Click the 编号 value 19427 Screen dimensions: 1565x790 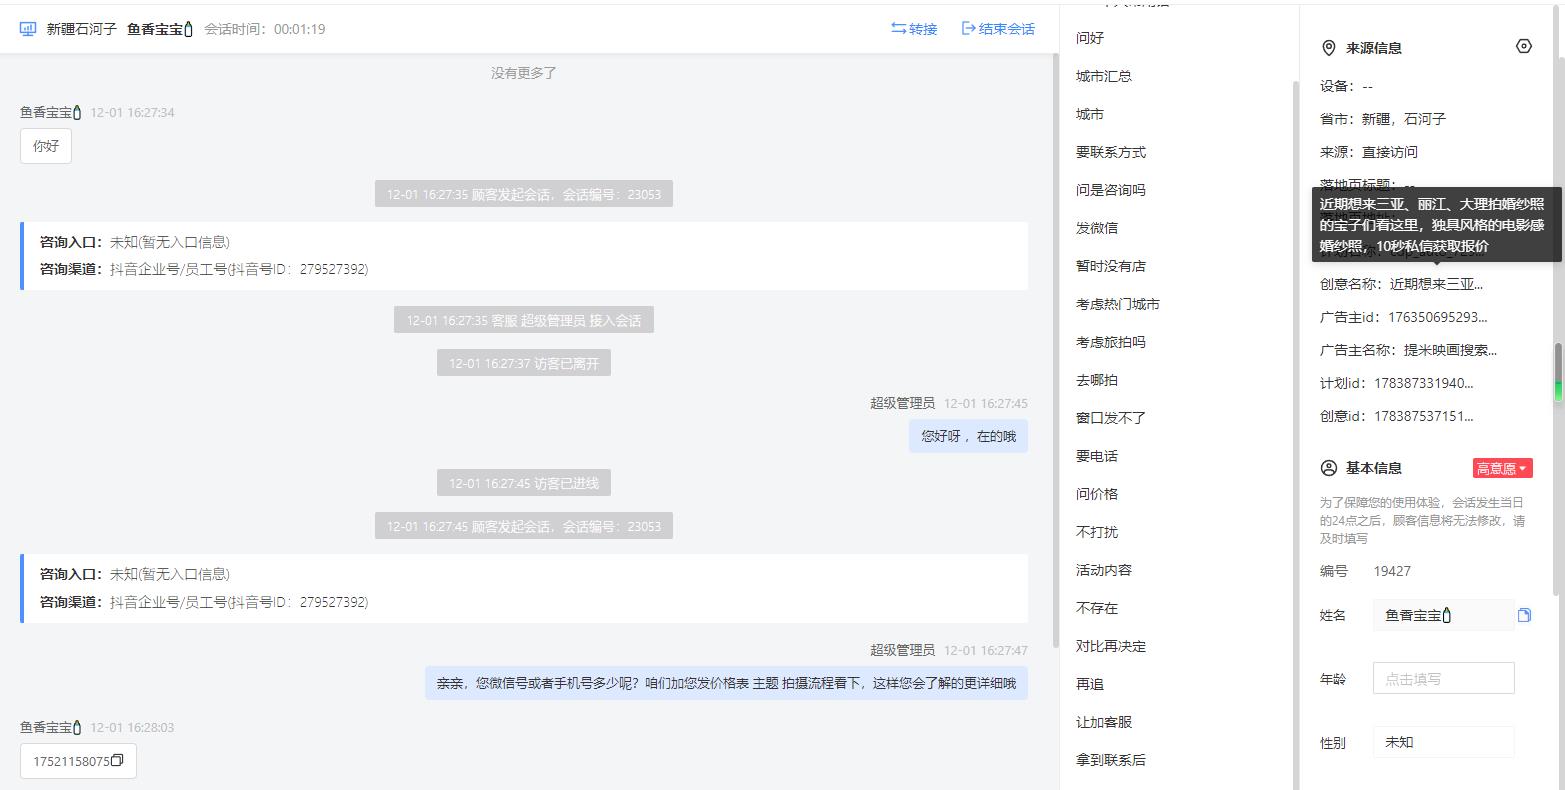coord(1392,571)
